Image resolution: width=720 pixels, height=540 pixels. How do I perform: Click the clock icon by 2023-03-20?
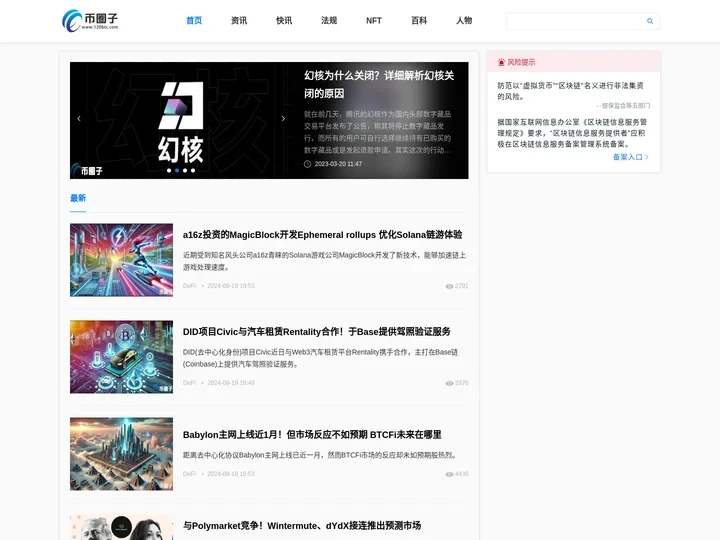pyautogui.click(x=308, y=164)
